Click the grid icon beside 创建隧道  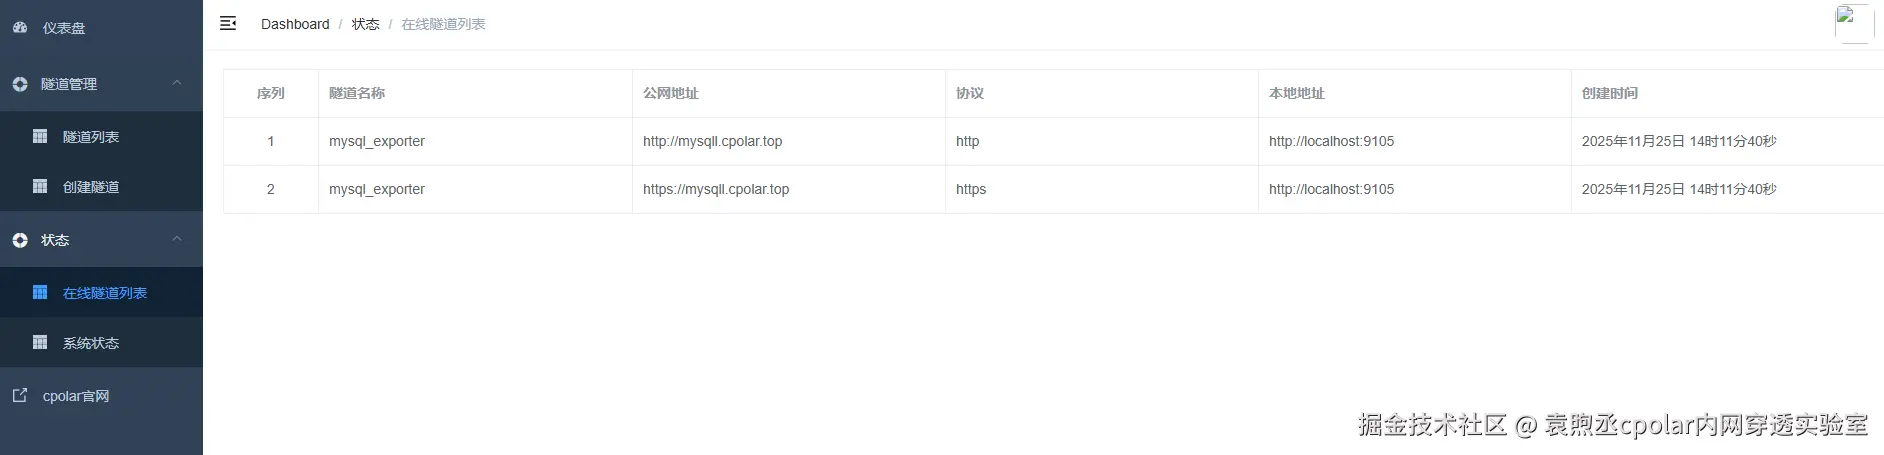[x=40, y=186]
